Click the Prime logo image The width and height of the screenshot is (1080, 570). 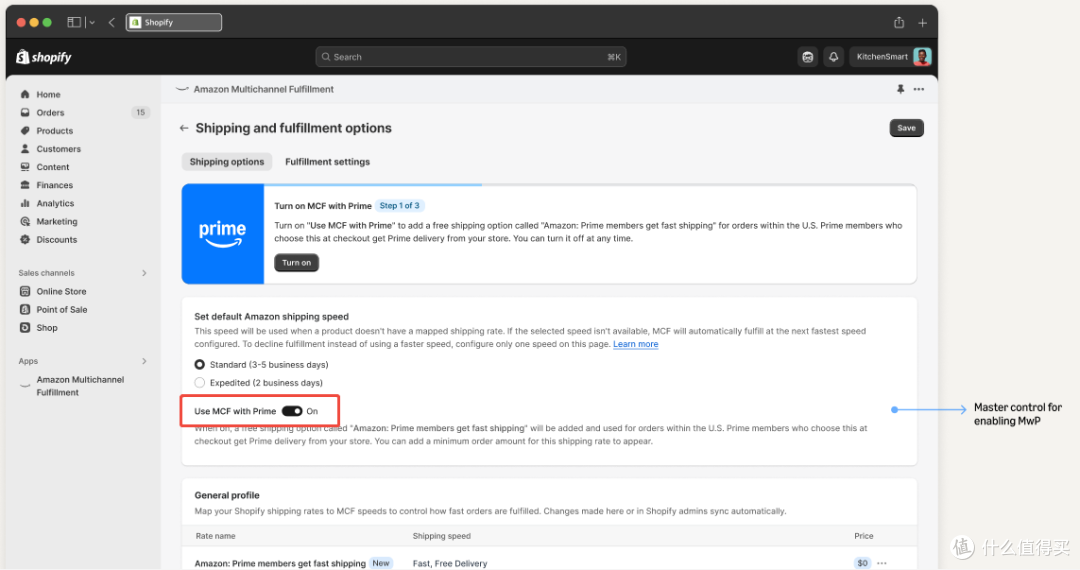[222, 234]
